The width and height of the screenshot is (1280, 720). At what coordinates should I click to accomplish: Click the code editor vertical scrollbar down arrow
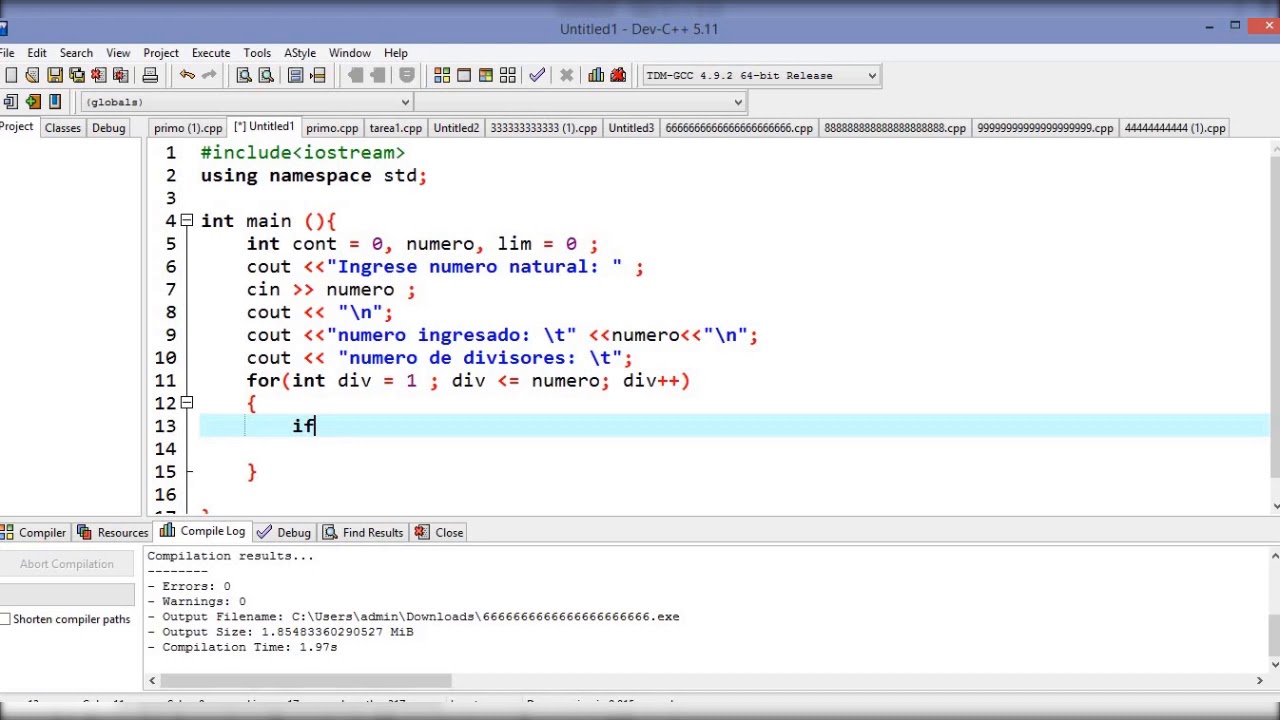click(1275, 505)
